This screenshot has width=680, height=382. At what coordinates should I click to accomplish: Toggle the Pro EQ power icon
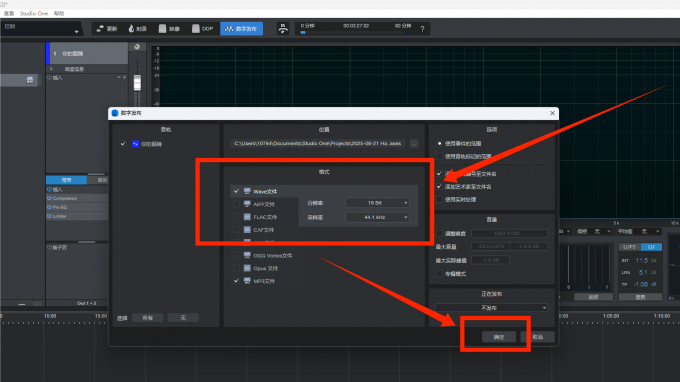tap(49, 207)
